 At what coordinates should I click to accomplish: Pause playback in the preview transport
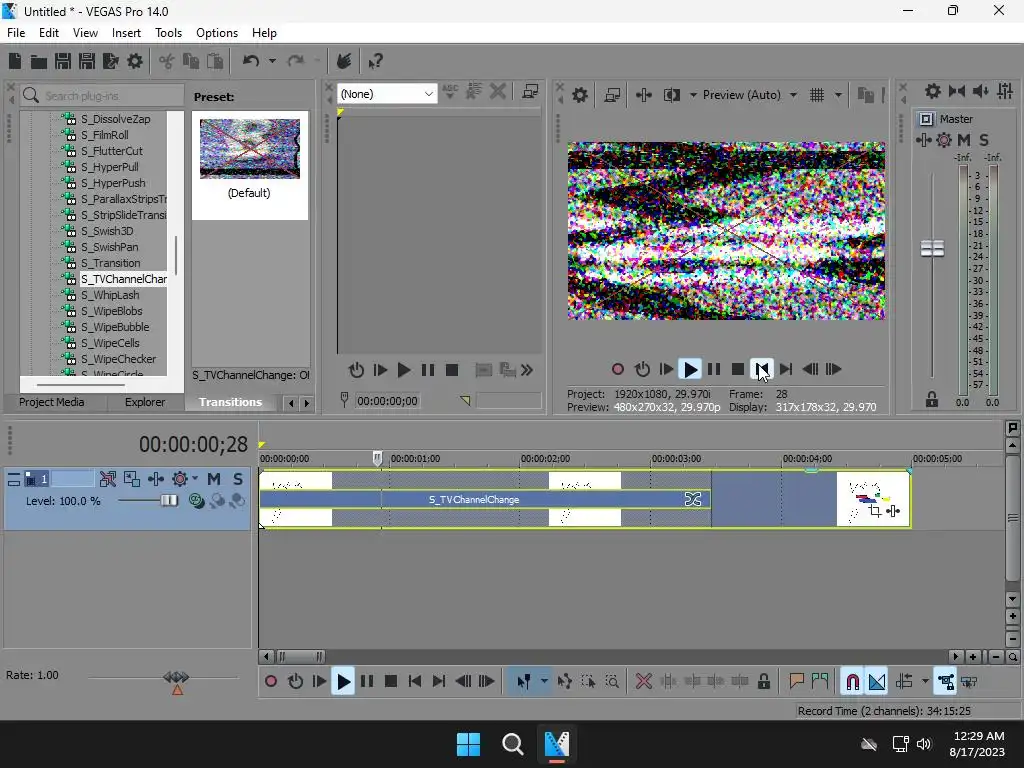(714, 369)
